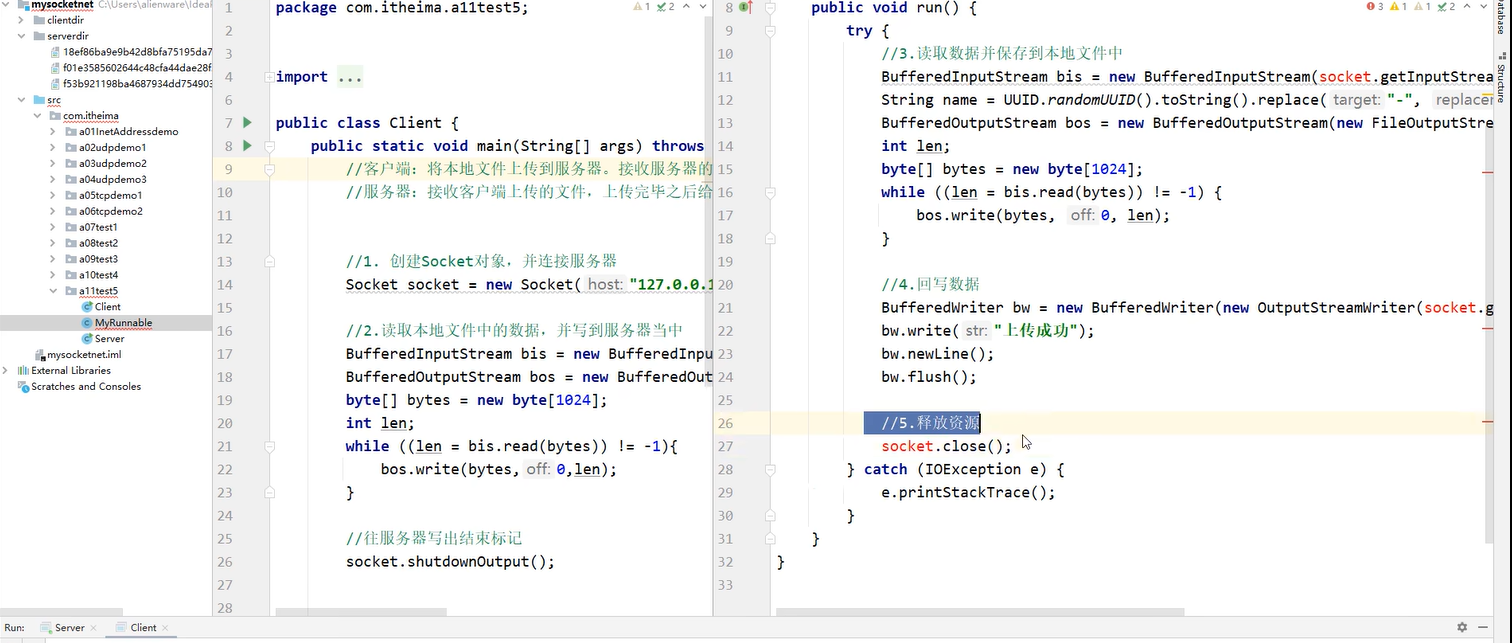Collapse the serverdir folder in the project tree
Viewport: 1512px width, 643px height.
[x=22, y=35]
